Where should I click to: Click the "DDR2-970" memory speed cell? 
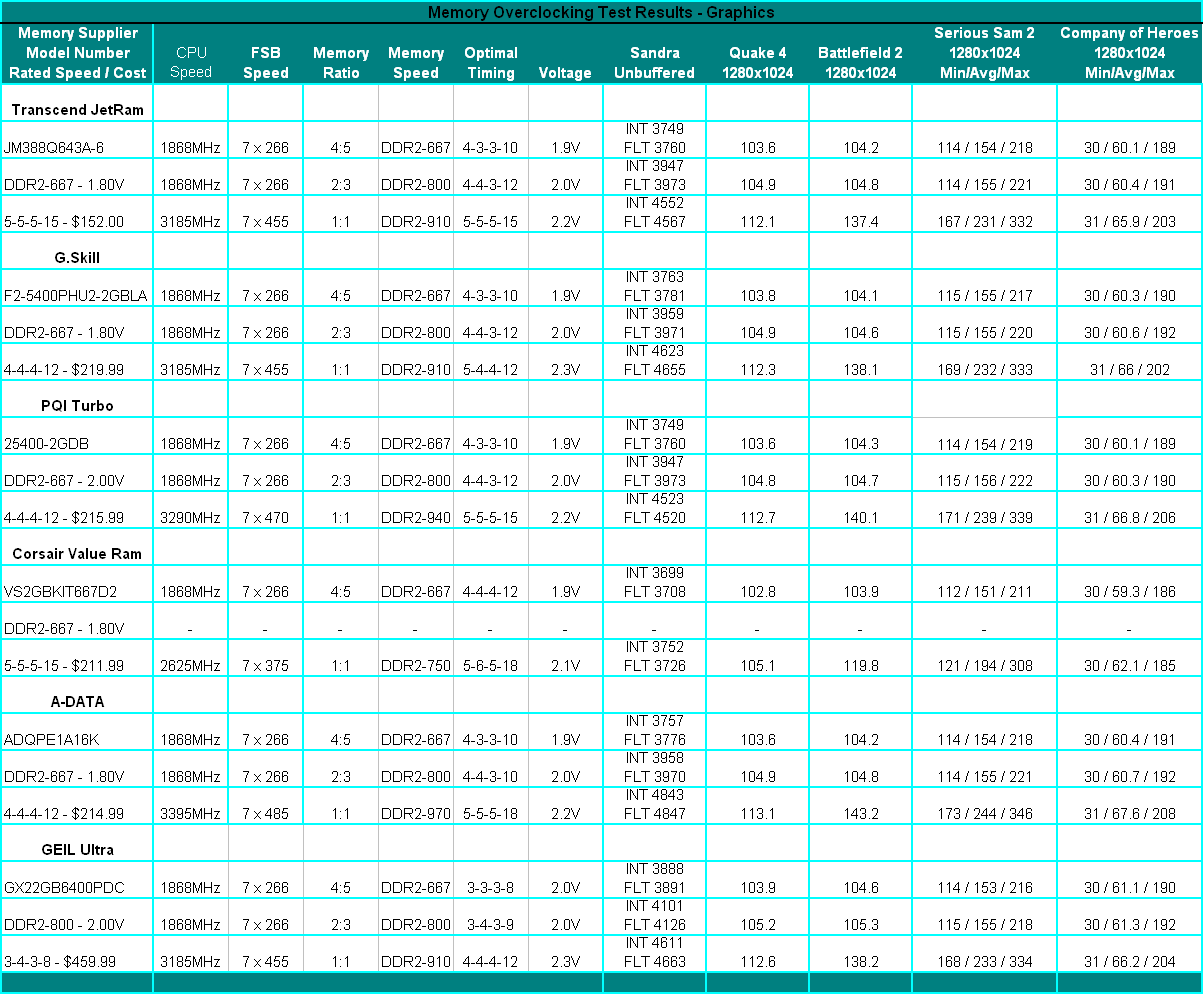click(416, 813)
